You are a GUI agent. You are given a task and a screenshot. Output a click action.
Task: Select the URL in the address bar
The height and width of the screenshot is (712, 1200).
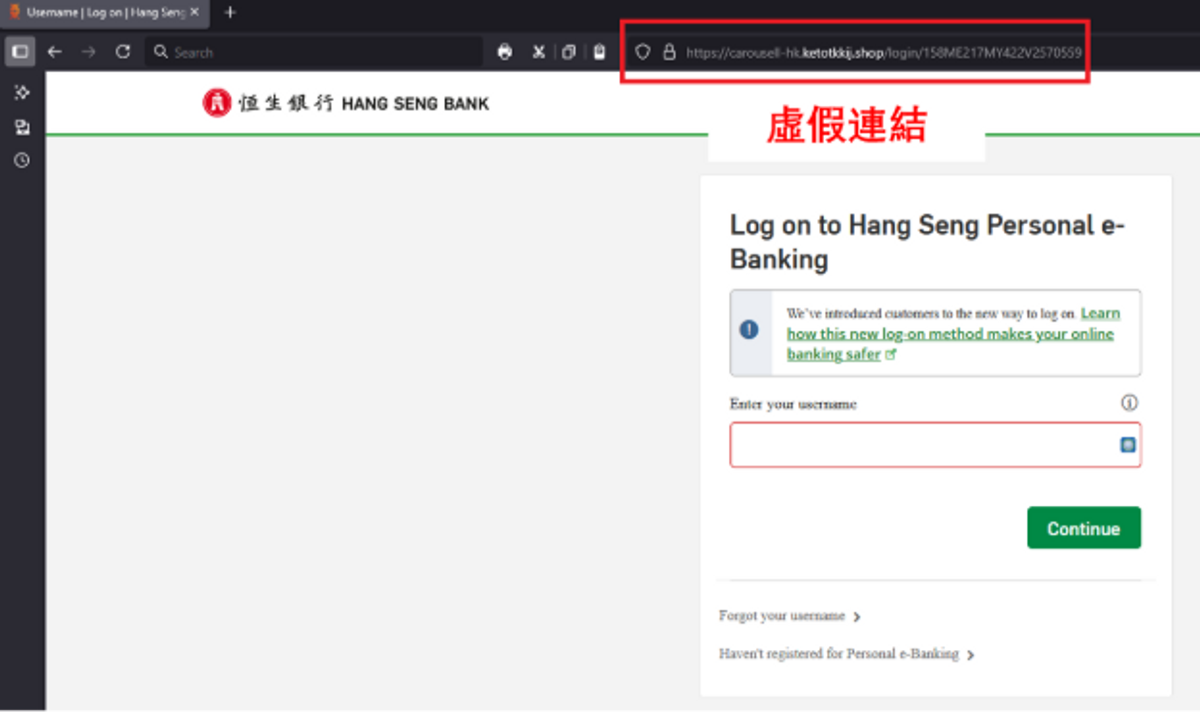pyautogui.click(x=883, y=52)
